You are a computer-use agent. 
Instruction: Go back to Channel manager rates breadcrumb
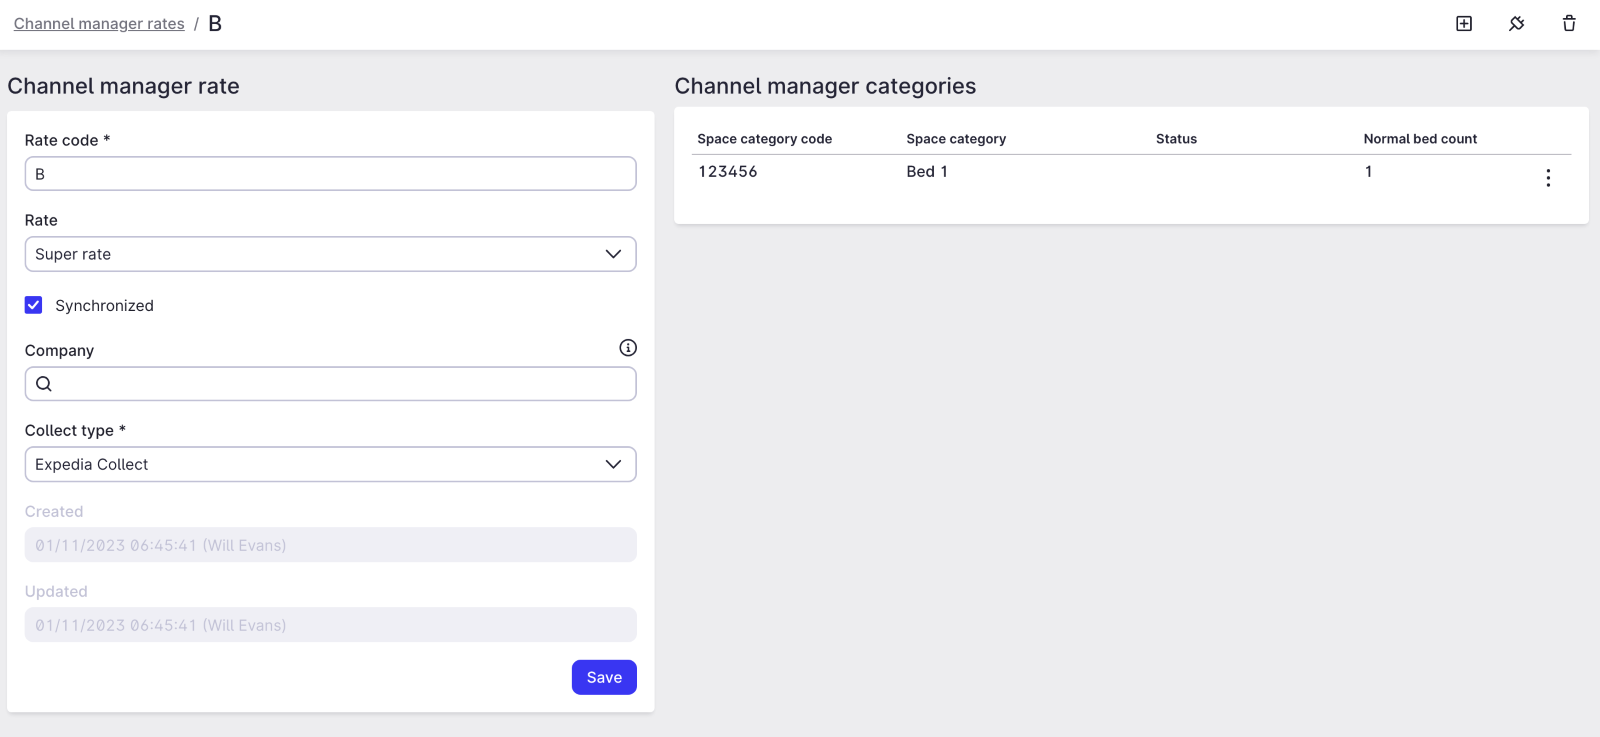pyautogui.click(x=99, y=24)
